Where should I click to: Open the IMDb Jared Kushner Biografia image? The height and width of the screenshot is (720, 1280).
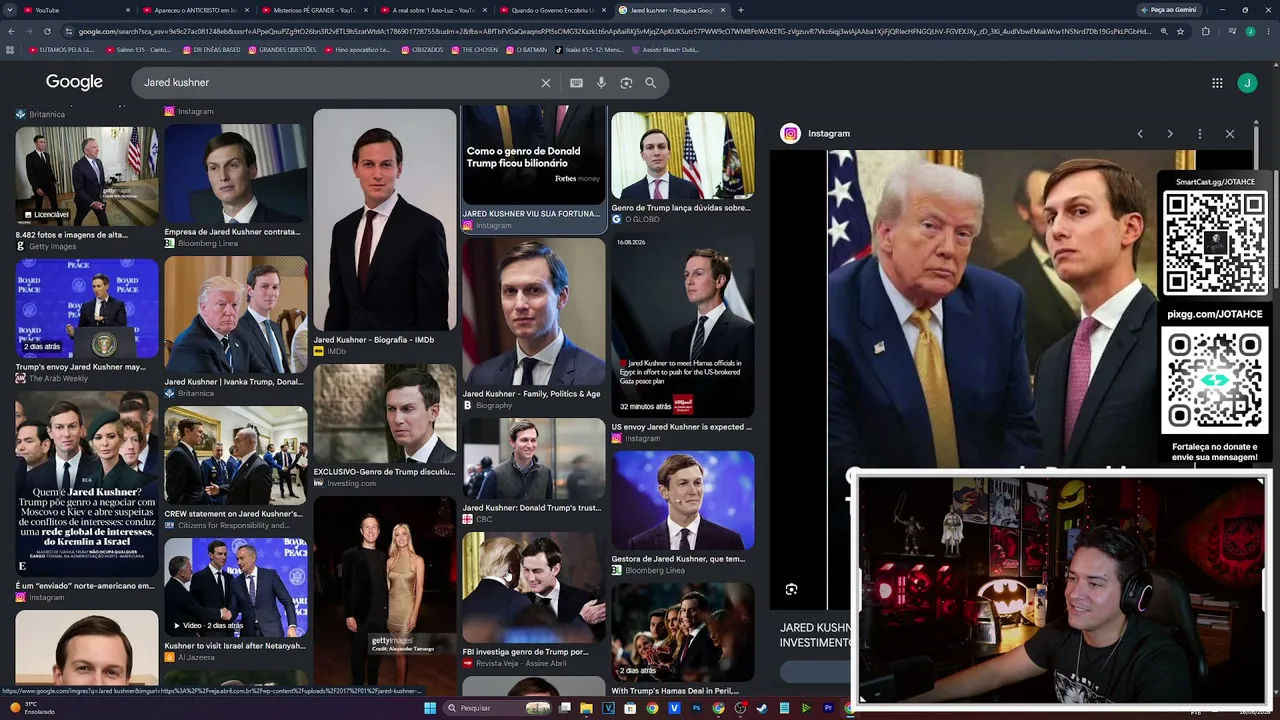(385, 220)
